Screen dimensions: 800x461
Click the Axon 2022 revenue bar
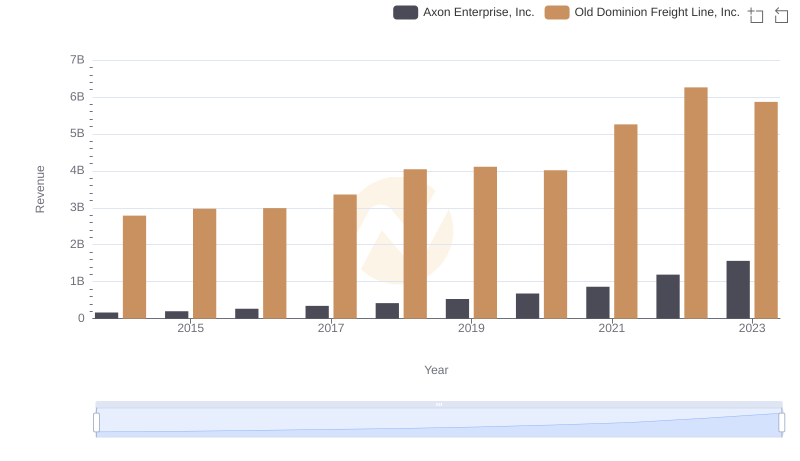668,296
